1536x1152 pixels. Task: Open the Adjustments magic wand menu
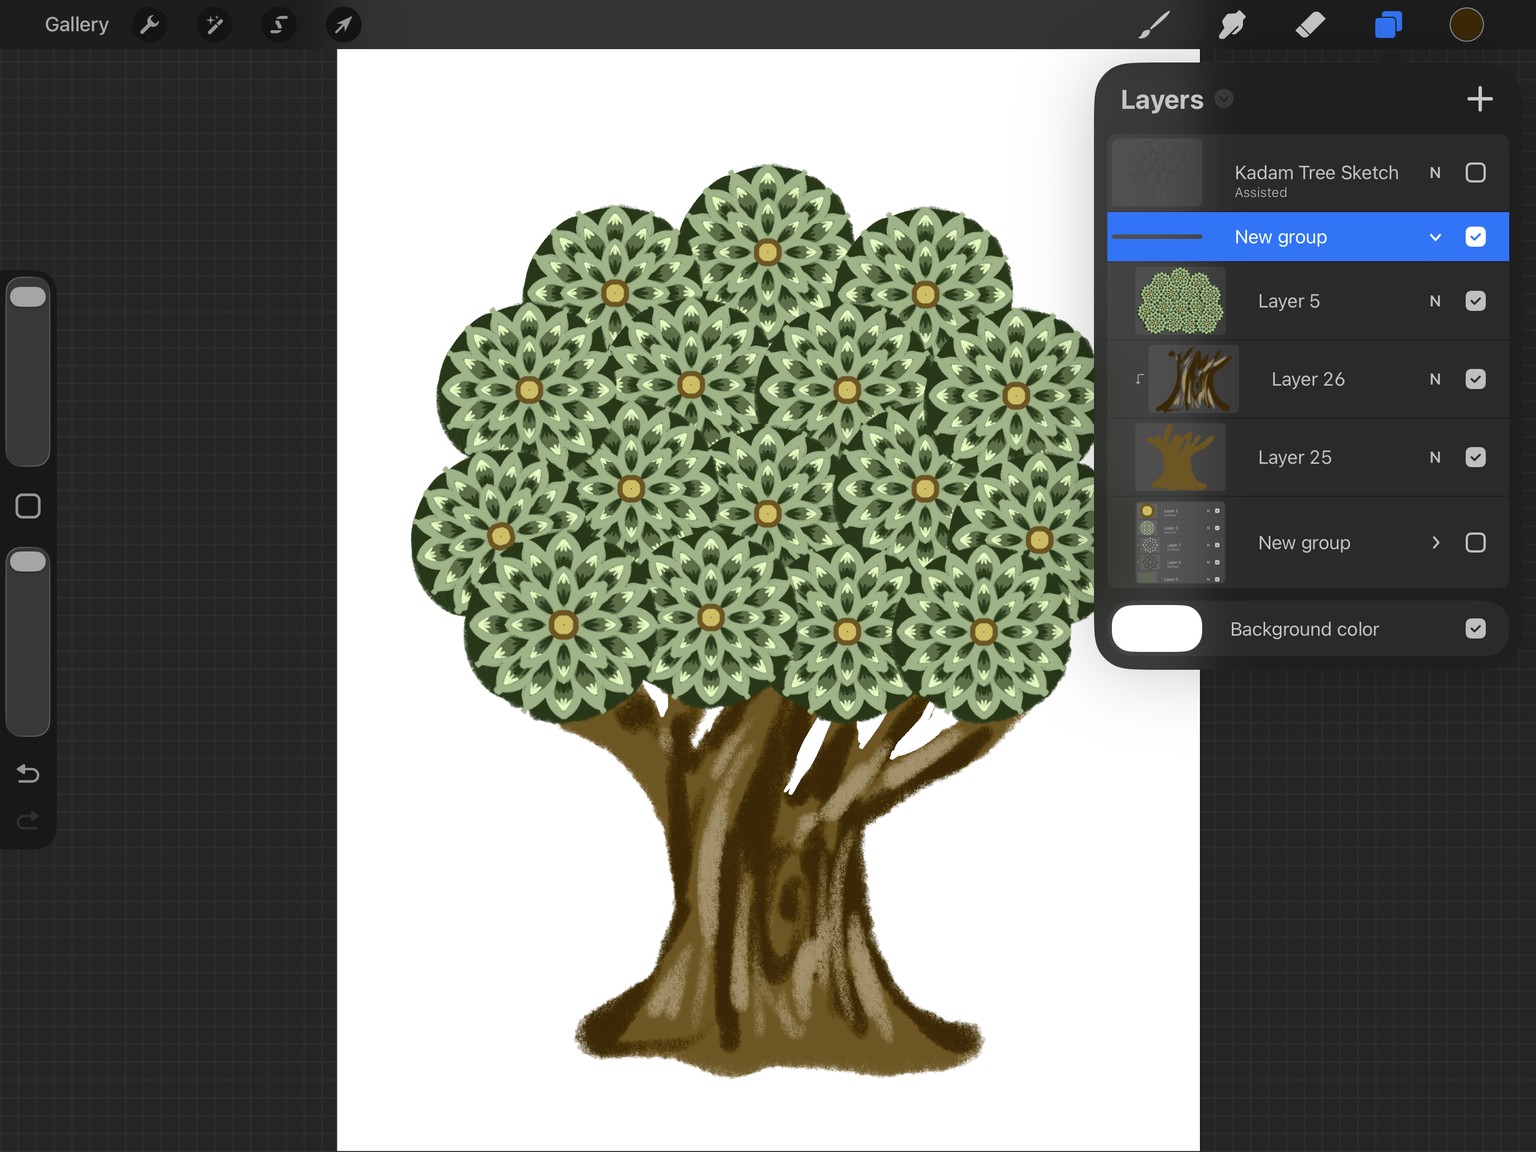click(214, 24)
